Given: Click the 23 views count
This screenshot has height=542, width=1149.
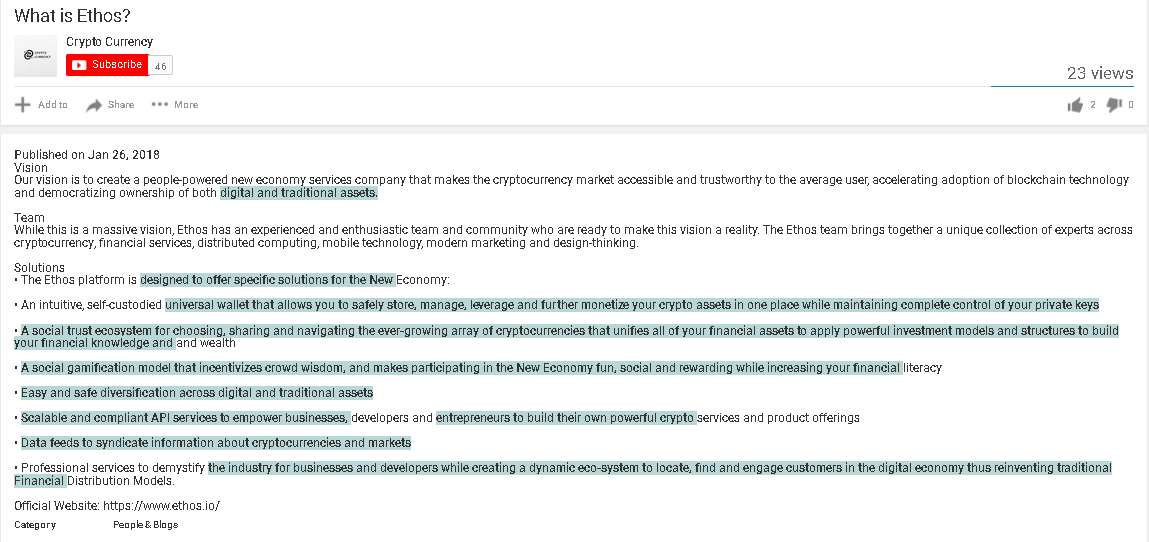Looking at the screenshot, I should (x=1100, y=73).
